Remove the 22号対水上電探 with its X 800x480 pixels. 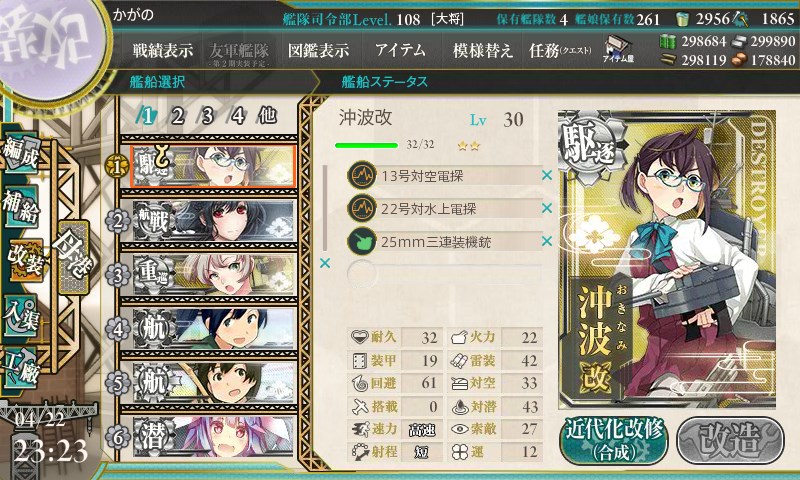547,208
